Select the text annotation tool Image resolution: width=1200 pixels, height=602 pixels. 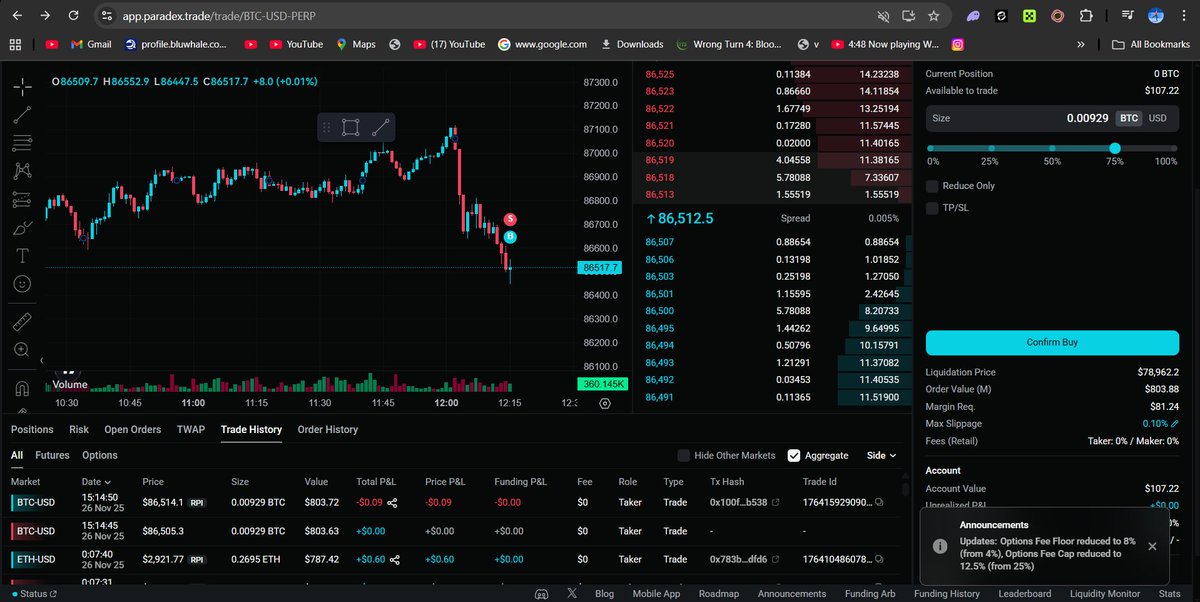(x=22, y=256)
